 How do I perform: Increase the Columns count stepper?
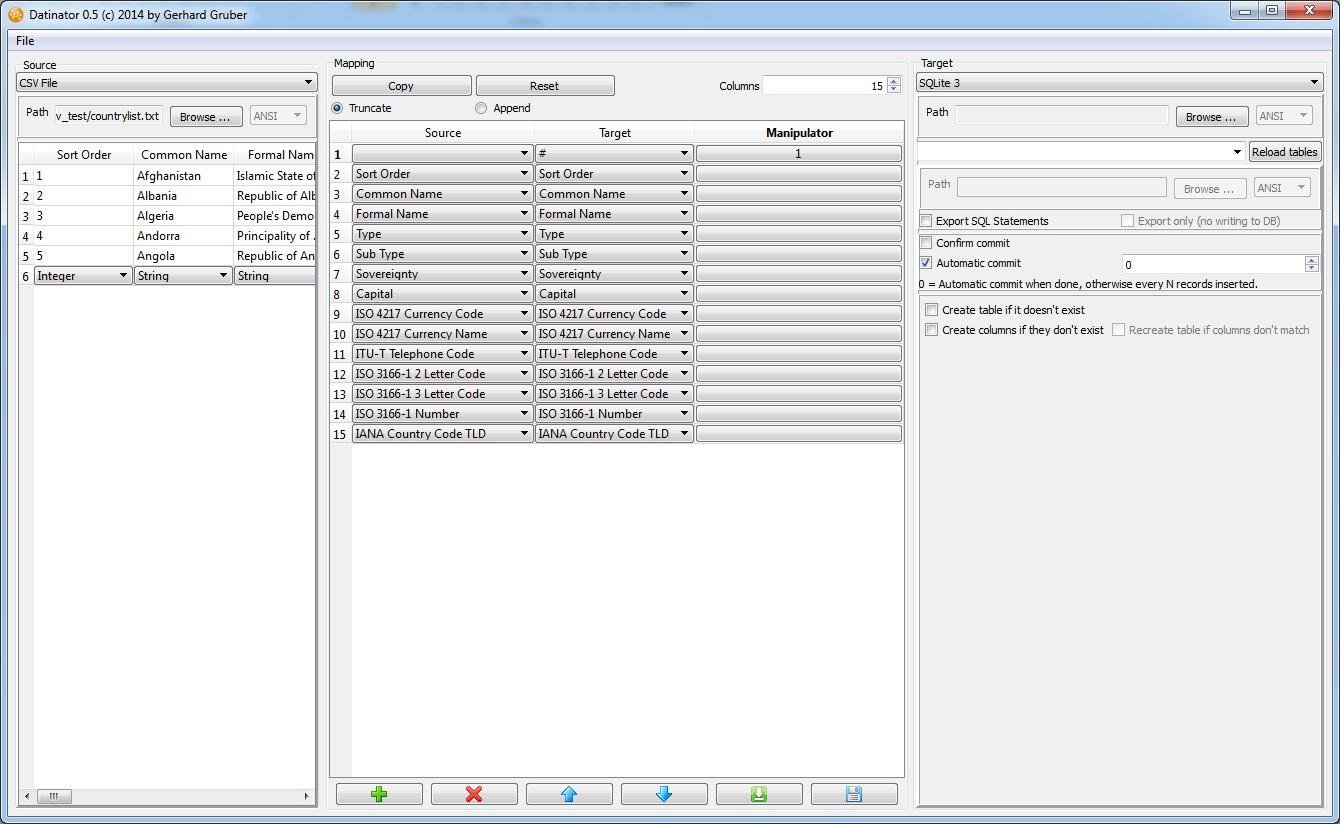click(x=894, y=81)
